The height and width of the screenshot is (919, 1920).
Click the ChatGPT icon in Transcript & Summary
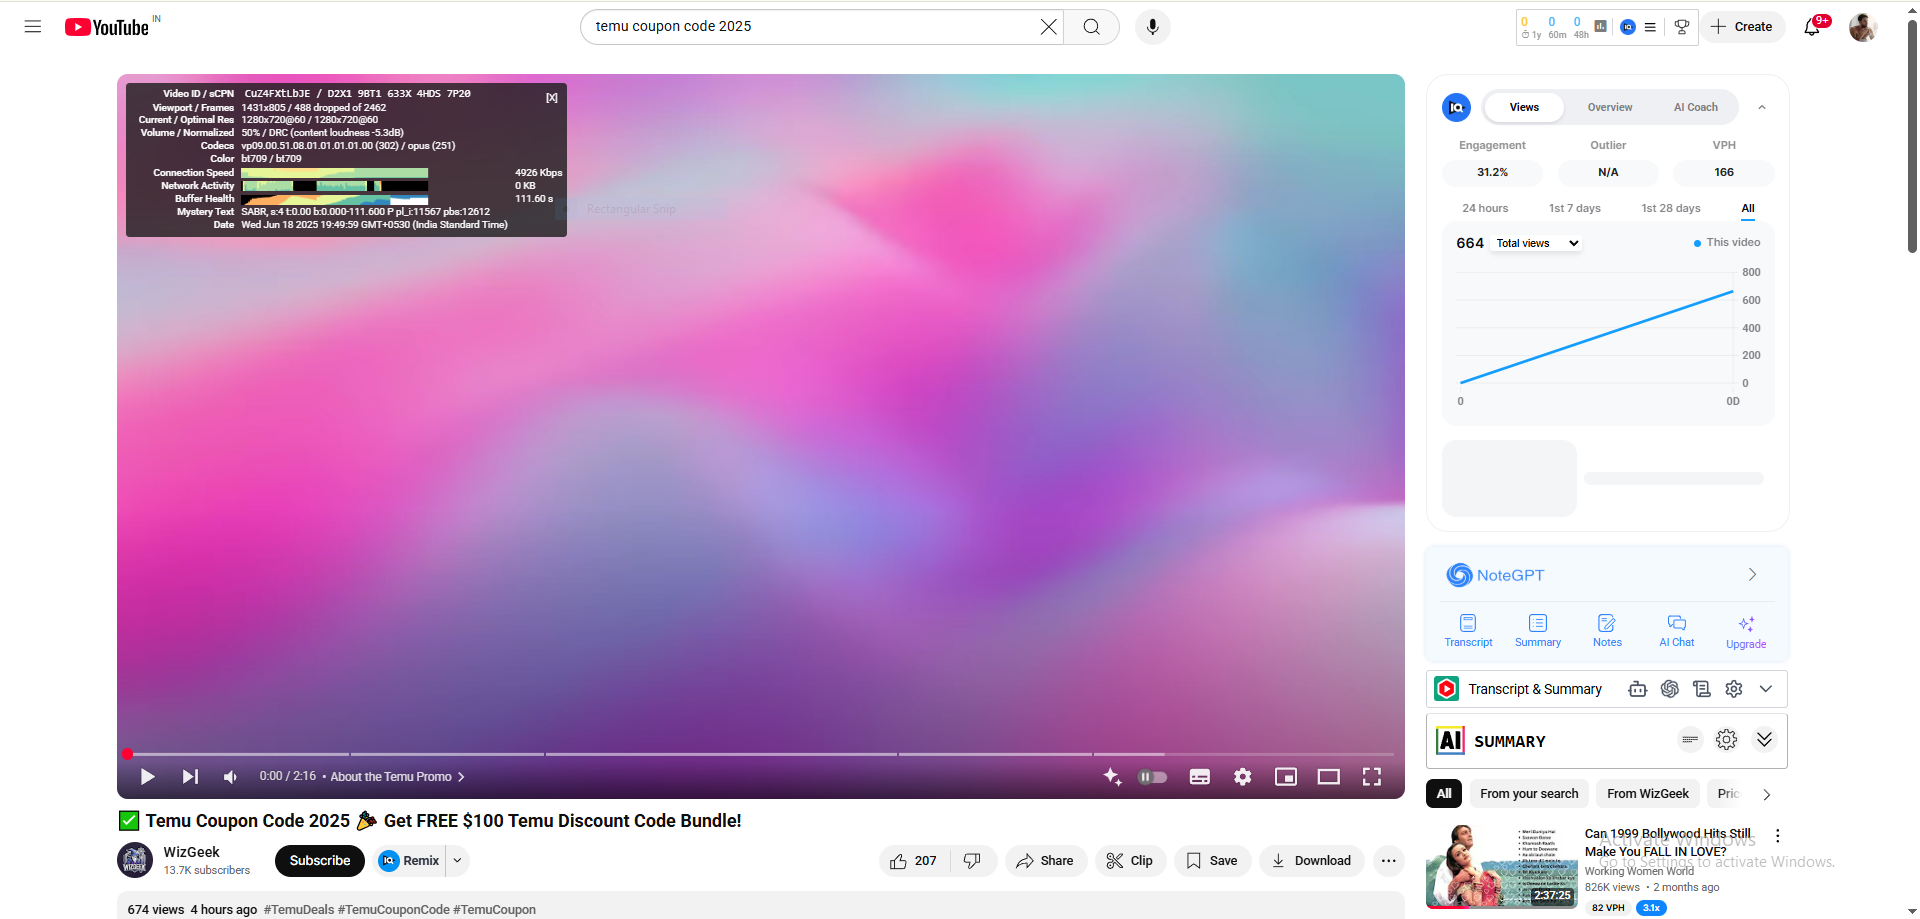tap(1669, 689)
